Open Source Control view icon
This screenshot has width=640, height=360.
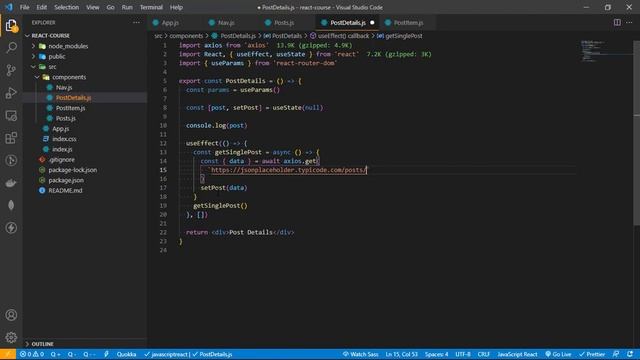click(11, 70)
